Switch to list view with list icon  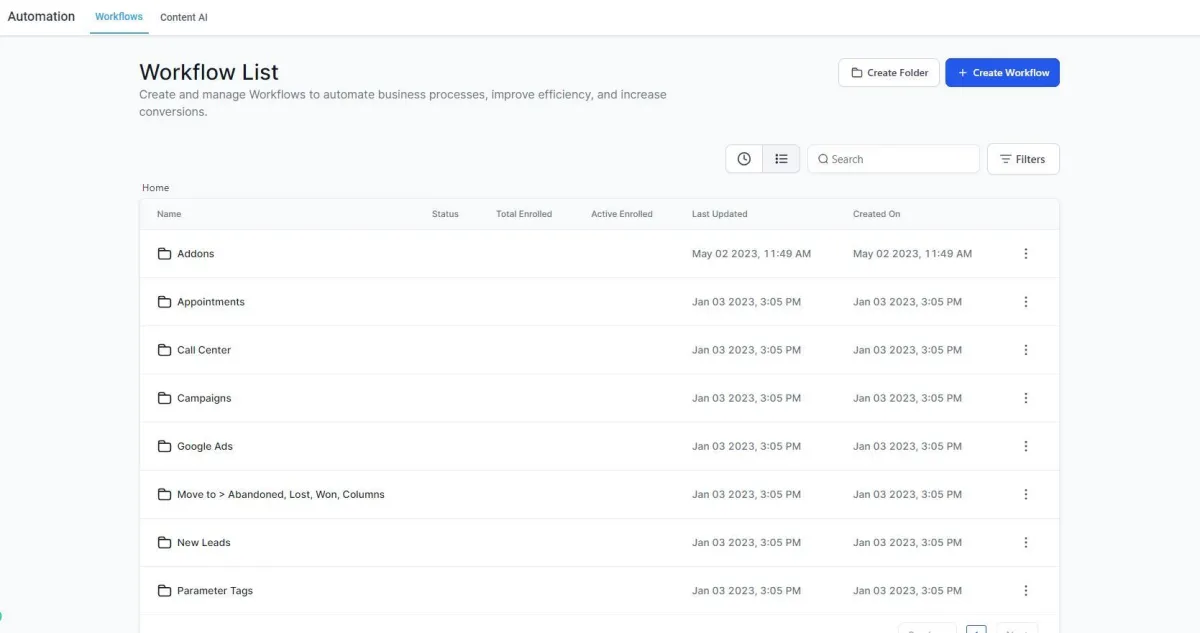click(781, 159)
